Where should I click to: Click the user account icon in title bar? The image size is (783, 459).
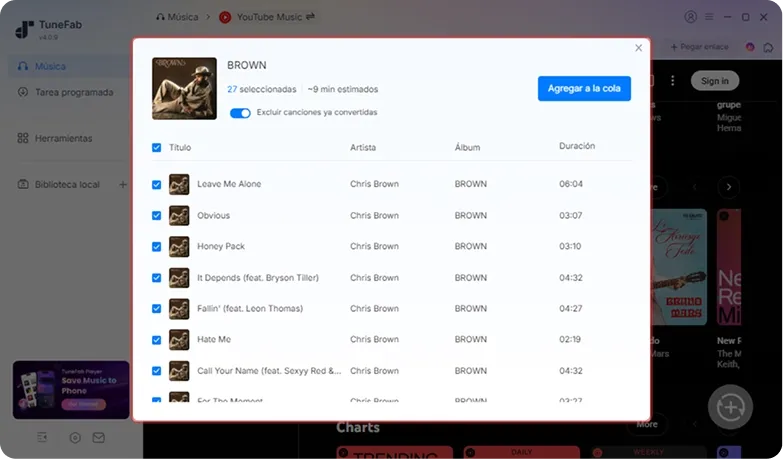pos(690,17)
